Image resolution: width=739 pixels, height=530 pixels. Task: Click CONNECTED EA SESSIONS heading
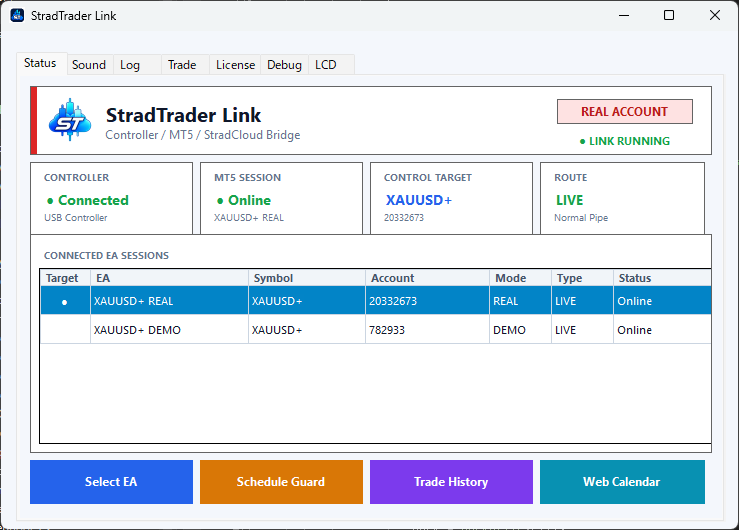click(x=107, y=255)
